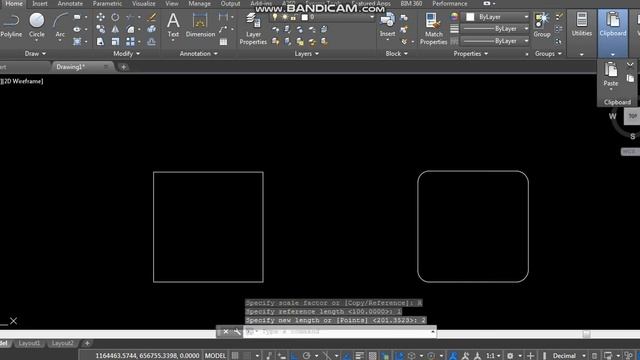Toggle grid display in status bar
The image size is (640, 360).
(x=235, y=356)
